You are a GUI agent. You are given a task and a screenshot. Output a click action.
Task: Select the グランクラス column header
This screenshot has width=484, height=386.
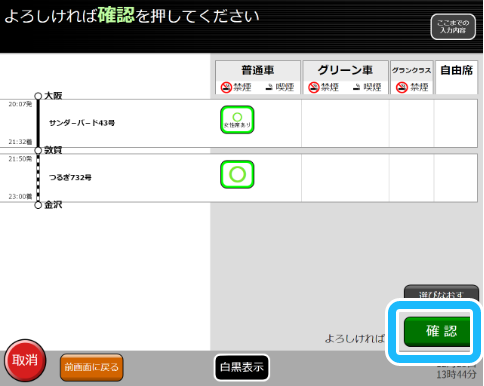coord(412,70)
